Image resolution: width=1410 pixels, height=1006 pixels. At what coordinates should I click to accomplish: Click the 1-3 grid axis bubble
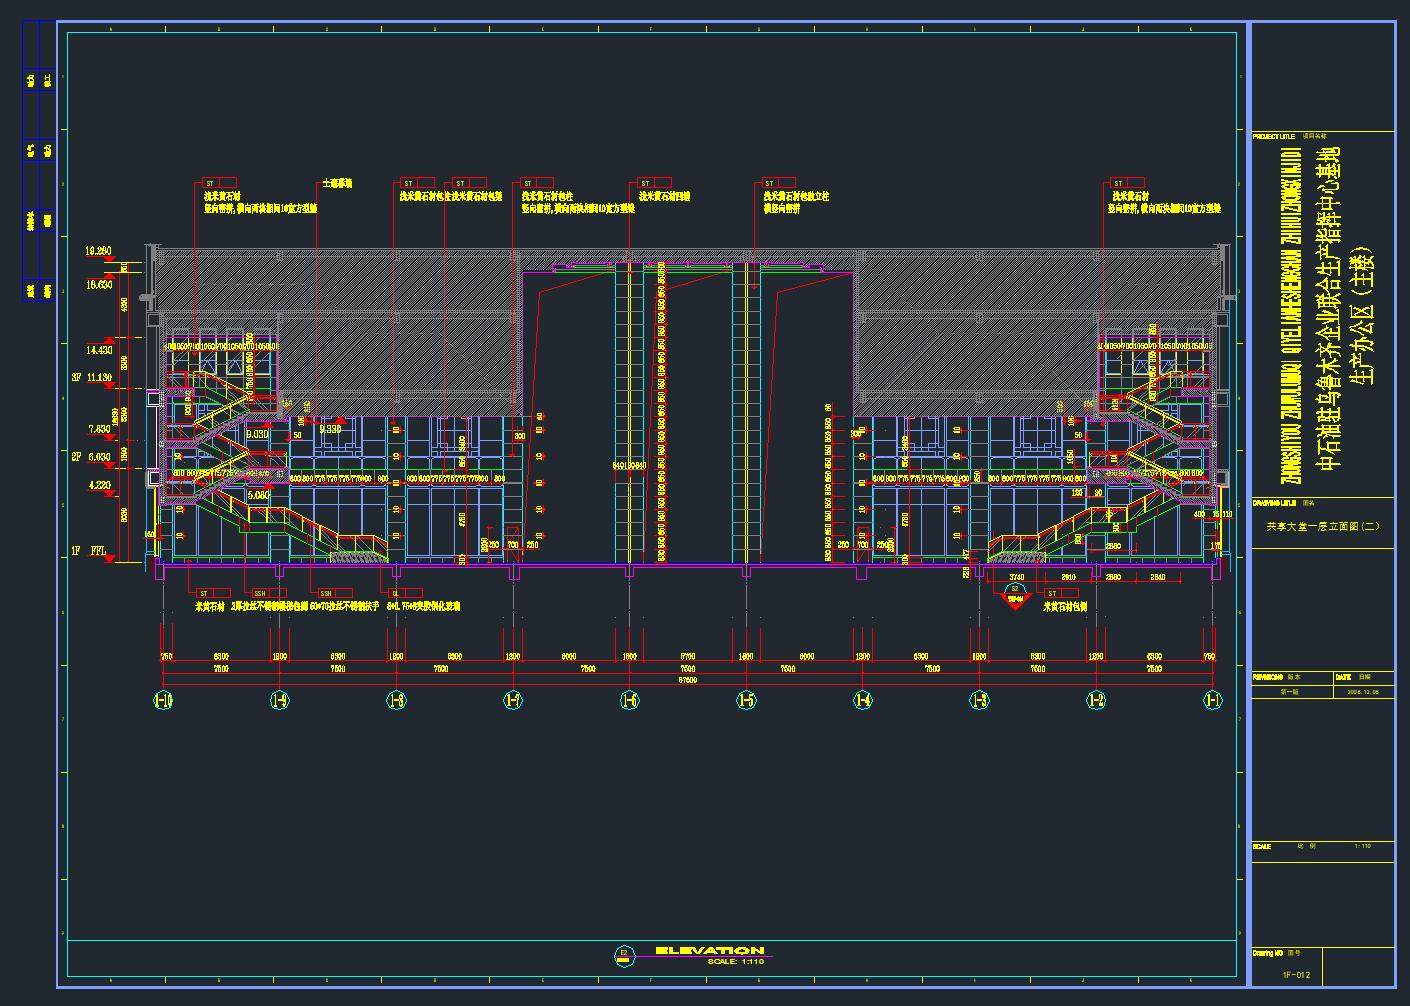click(979, 701)
